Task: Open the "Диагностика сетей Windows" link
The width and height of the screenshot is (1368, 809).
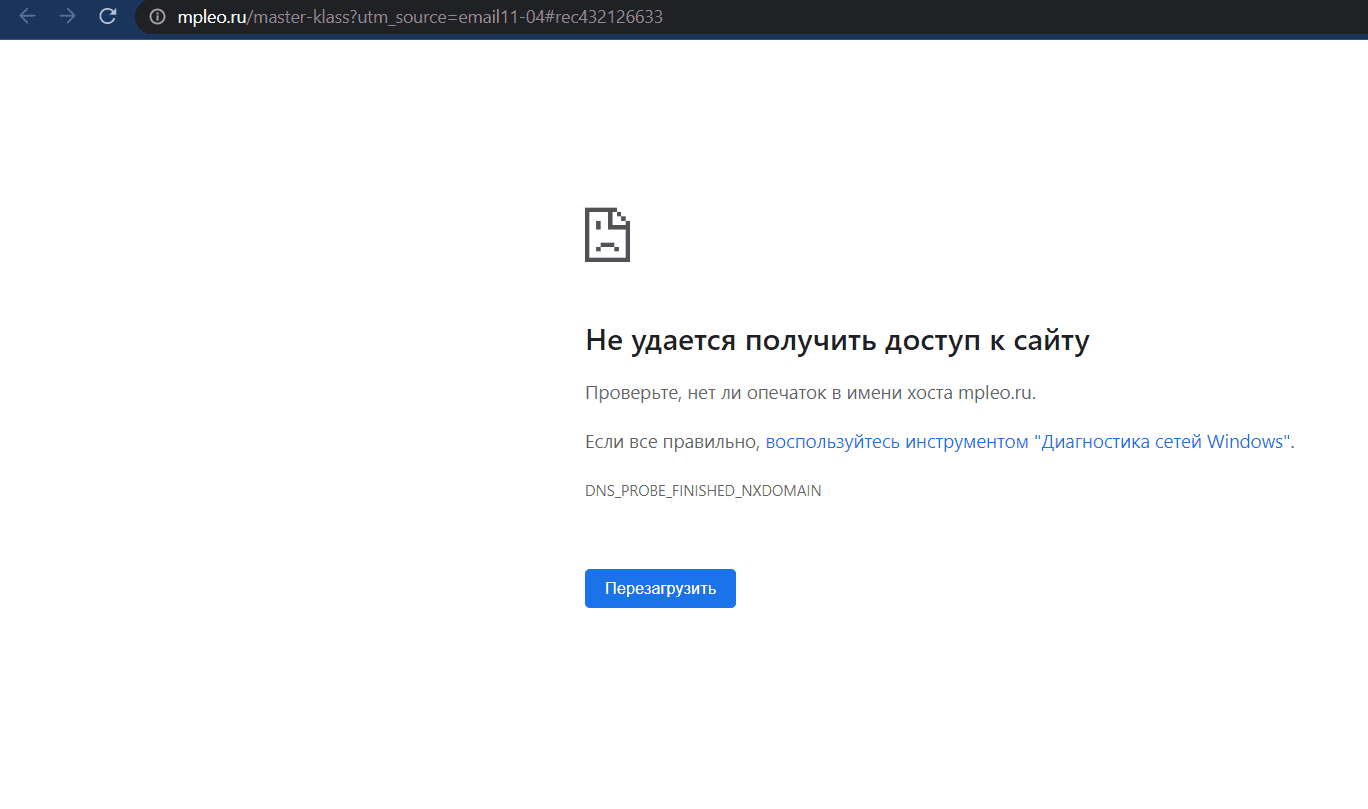Action: point(1162,442)
